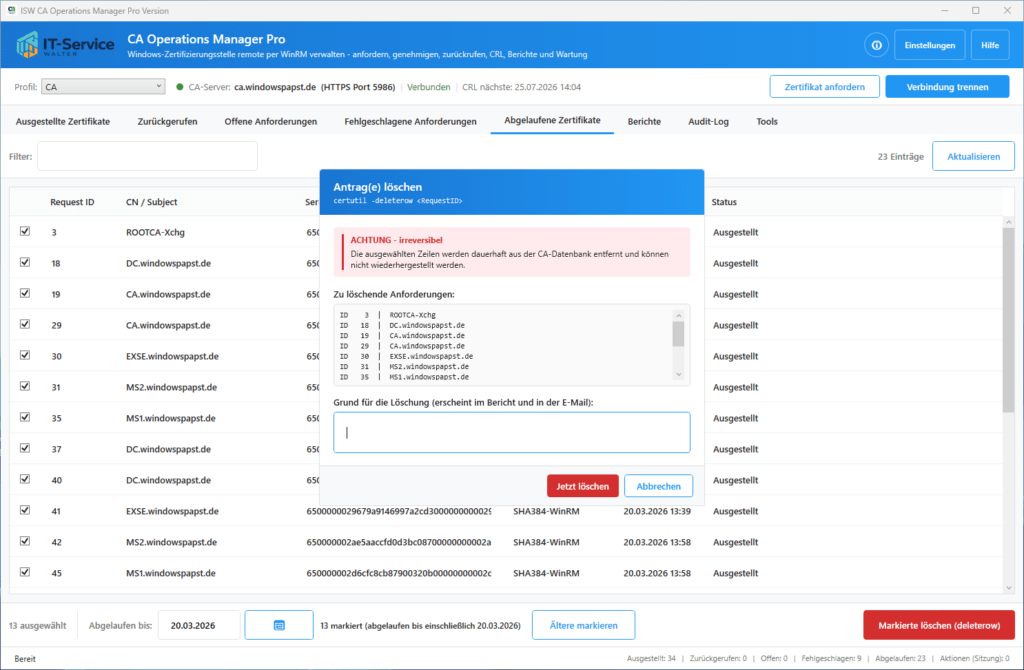This screenshot has width=1024, height=670.
Task: Select the EXSE.windowspapst.de cell in row 41
Action: point(172,511)
